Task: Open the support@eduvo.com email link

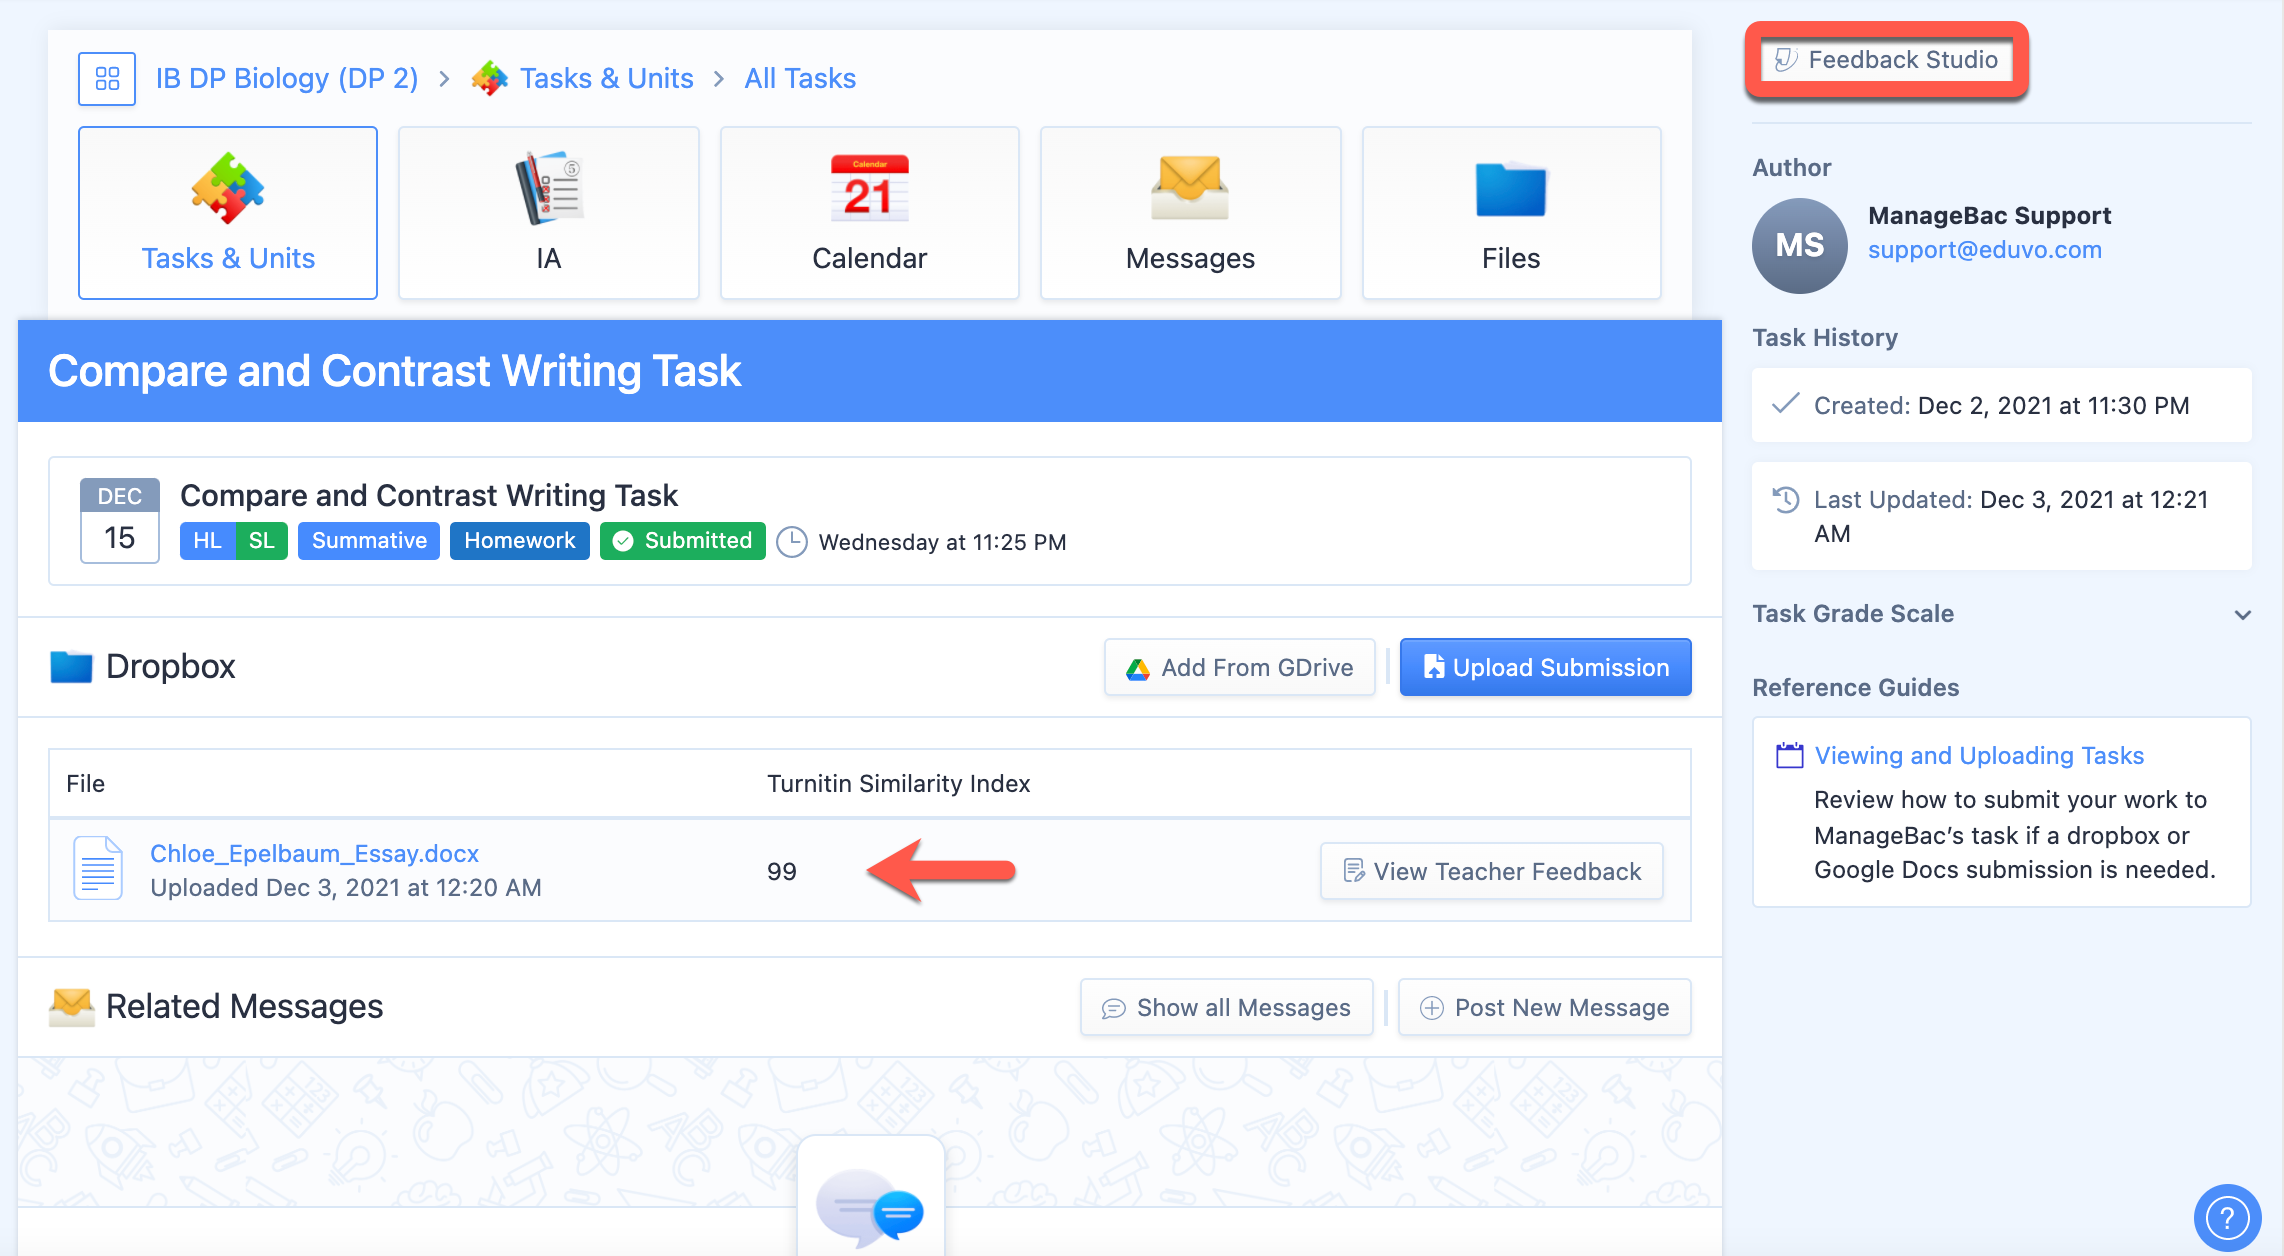Action: (1984, 250)
